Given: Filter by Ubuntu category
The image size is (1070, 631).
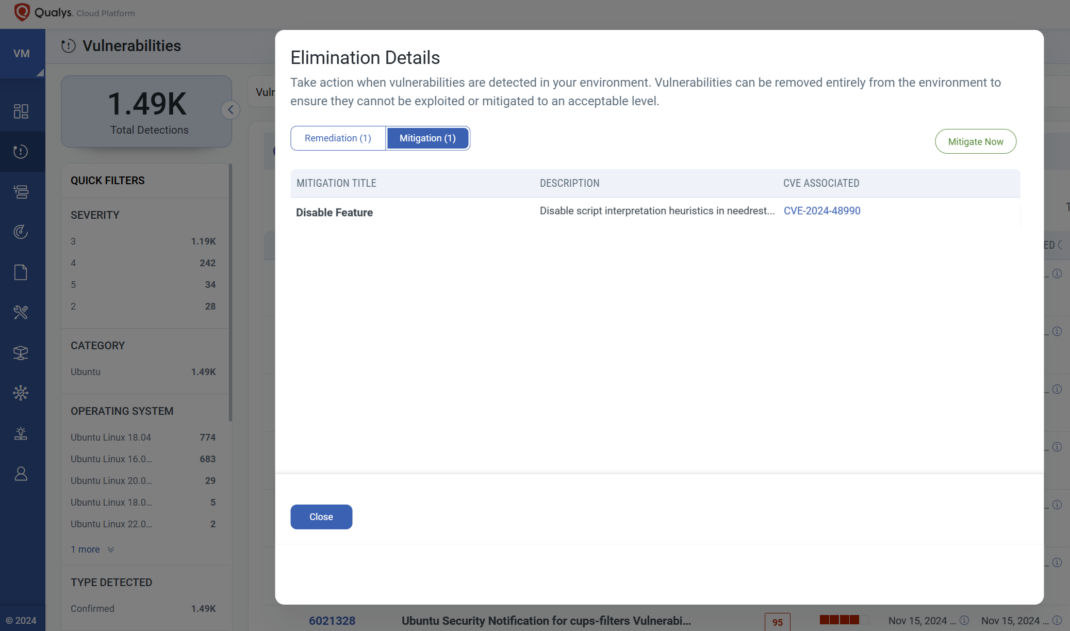Looking at the screenshot, I should click(143, 372).
